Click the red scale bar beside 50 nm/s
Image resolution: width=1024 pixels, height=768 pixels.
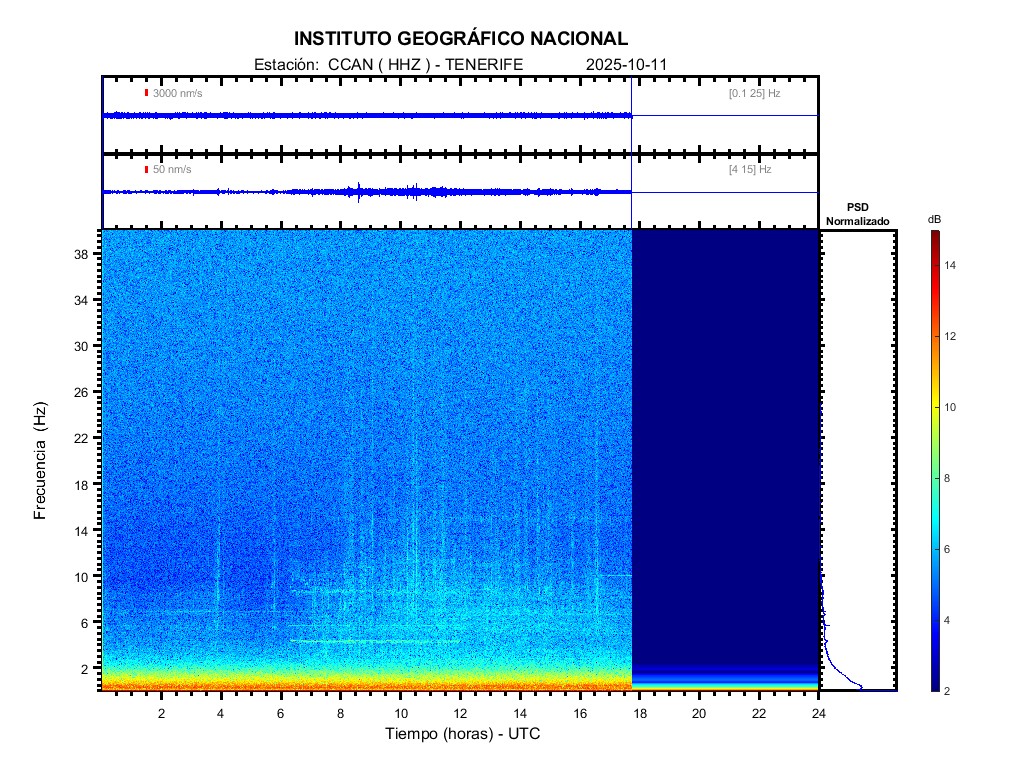tap(147, 170)
